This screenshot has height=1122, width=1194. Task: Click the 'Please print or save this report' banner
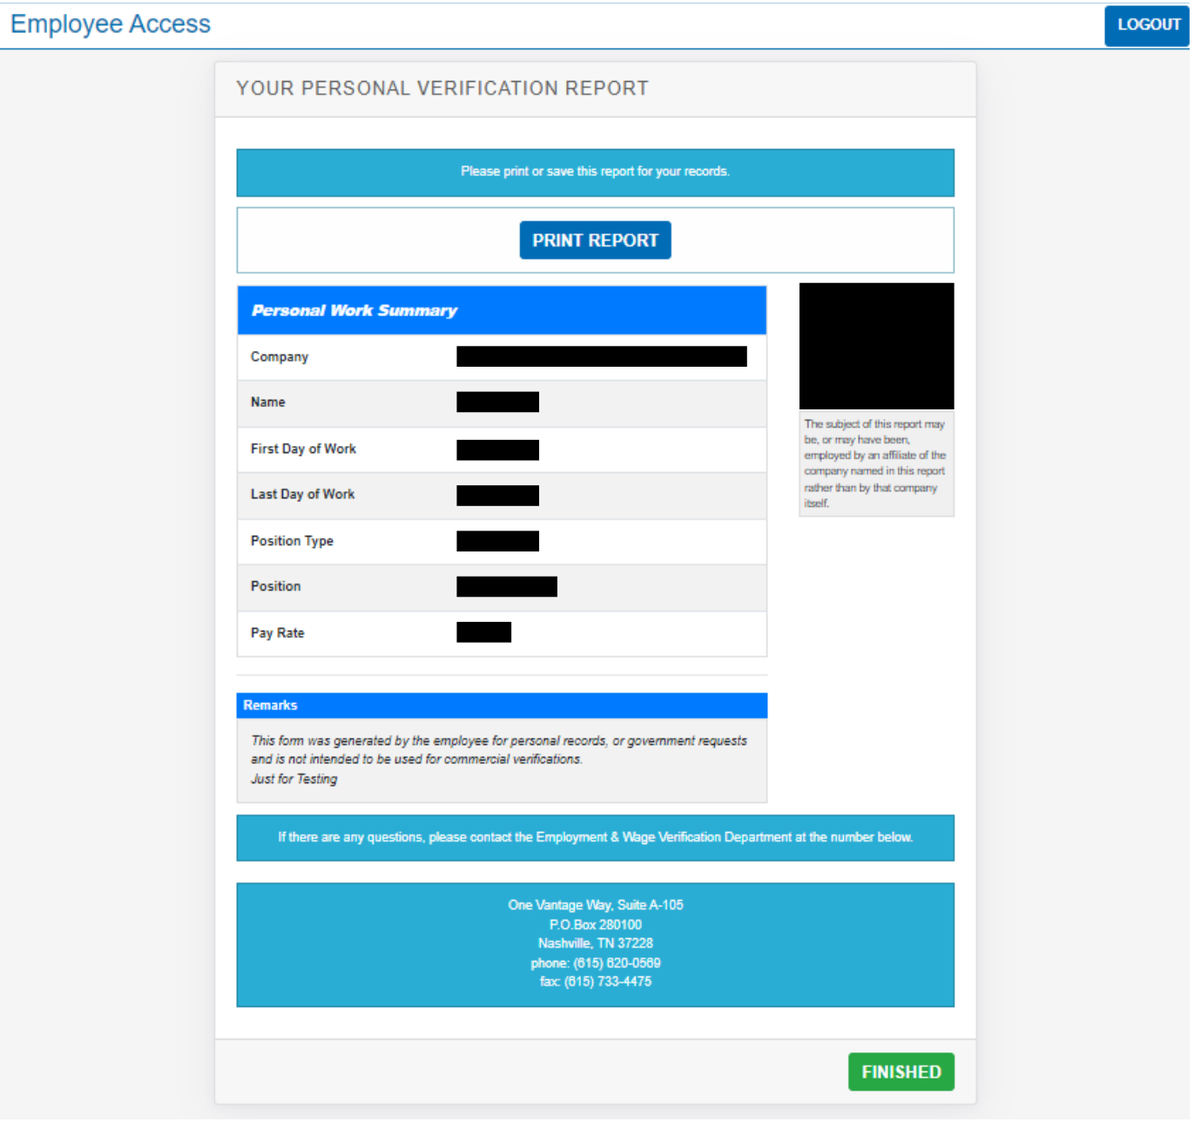click(595, 172)
